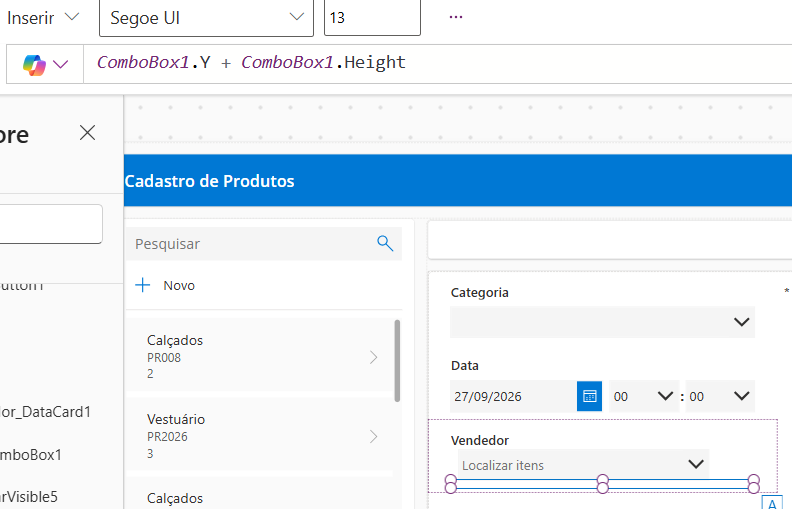Open the Inserir menu

43,18
